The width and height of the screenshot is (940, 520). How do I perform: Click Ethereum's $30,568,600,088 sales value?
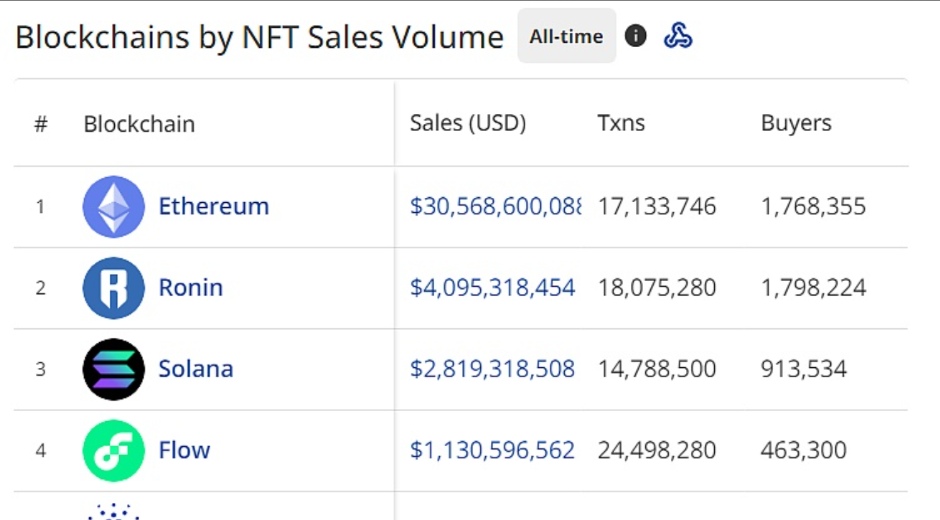(495, 207)
